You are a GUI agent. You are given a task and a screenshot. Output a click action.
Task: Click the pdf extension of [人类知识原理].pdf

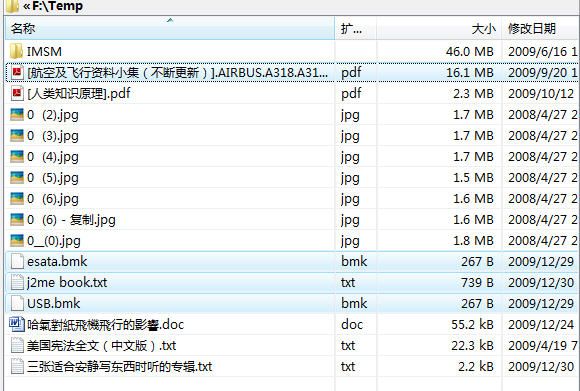click(351, 94)
